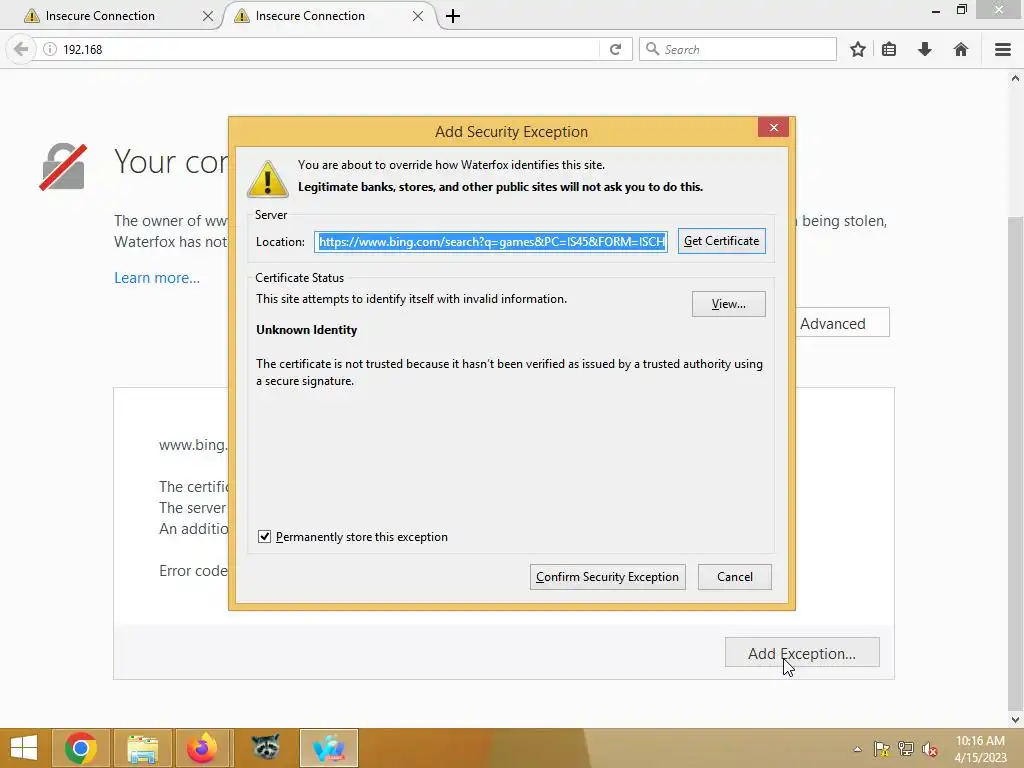The height and width of the screenshot is (768, 1024).
Task: Close the second Insecure Connection tab
Action: pyautogui.click(x=418, y=16)
